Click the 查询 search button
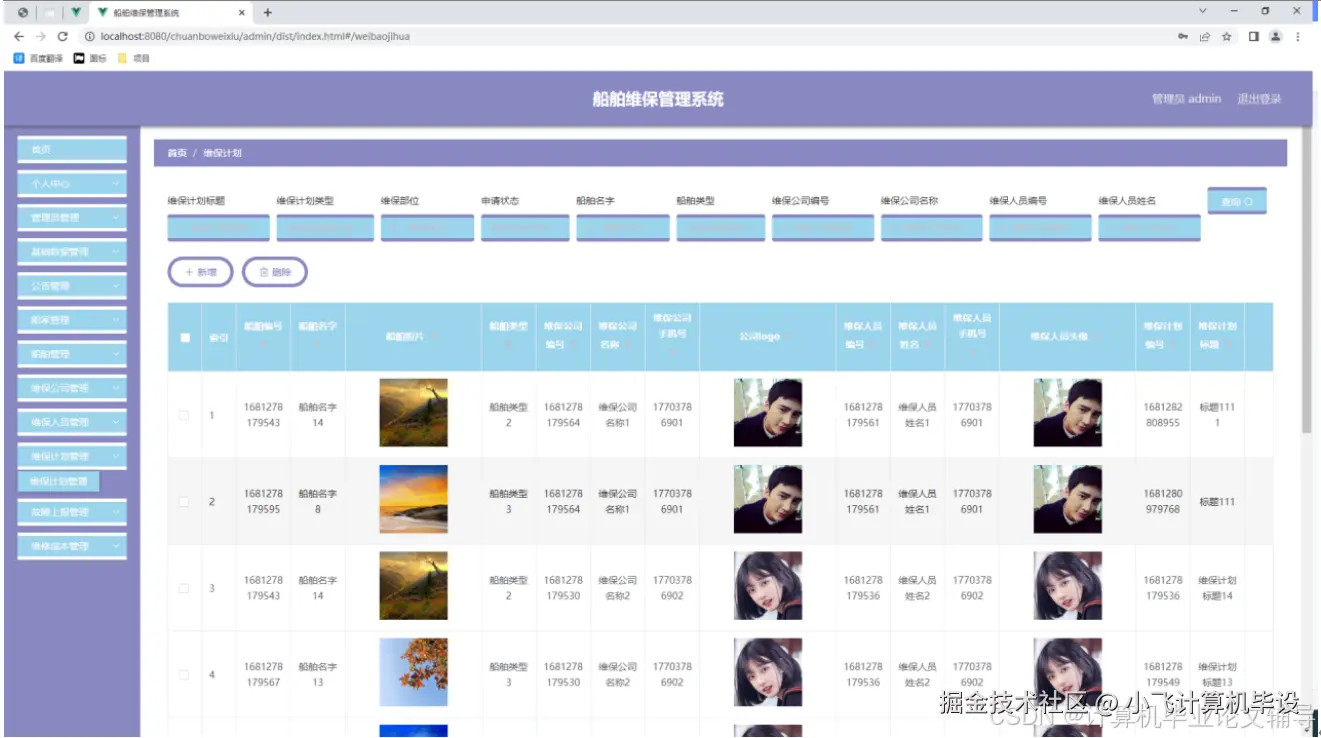 point(1237,201)
